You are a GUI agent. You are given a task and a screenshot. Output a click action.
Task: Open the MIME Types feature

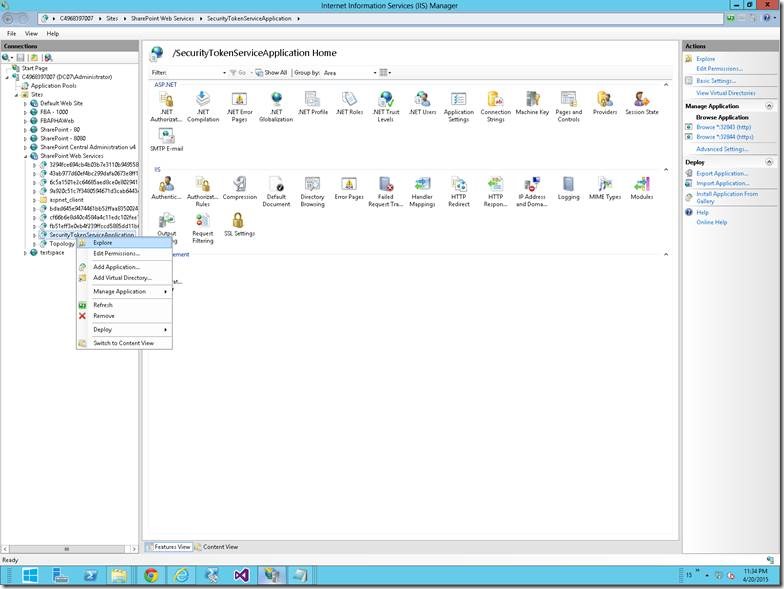pos(605,188)
